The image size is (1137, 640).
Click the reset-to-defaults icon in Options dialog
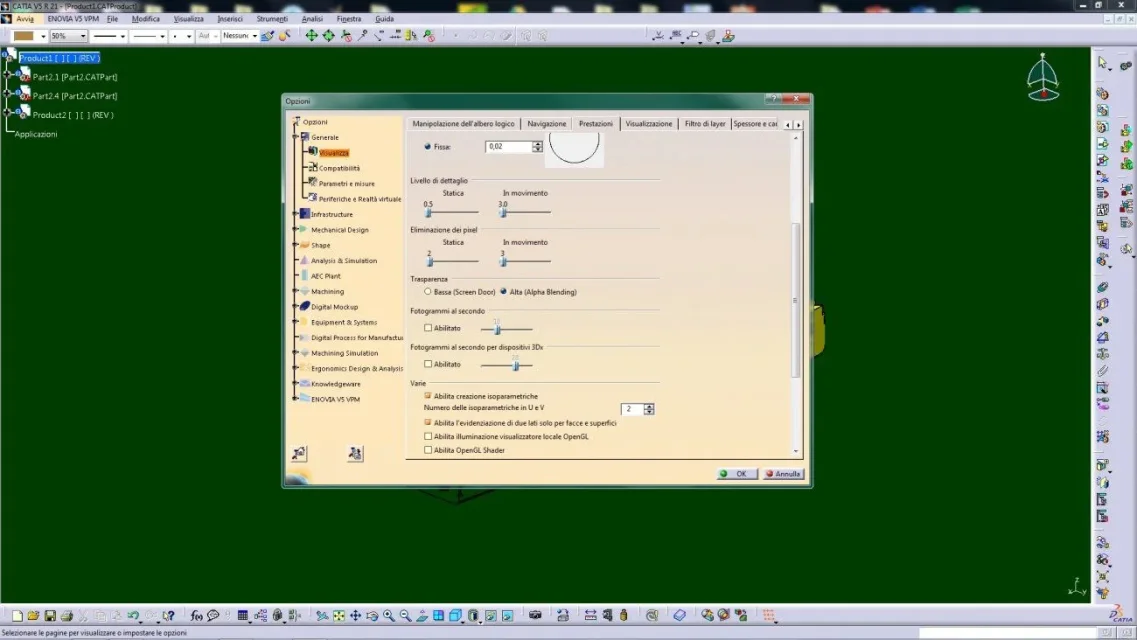299,454
